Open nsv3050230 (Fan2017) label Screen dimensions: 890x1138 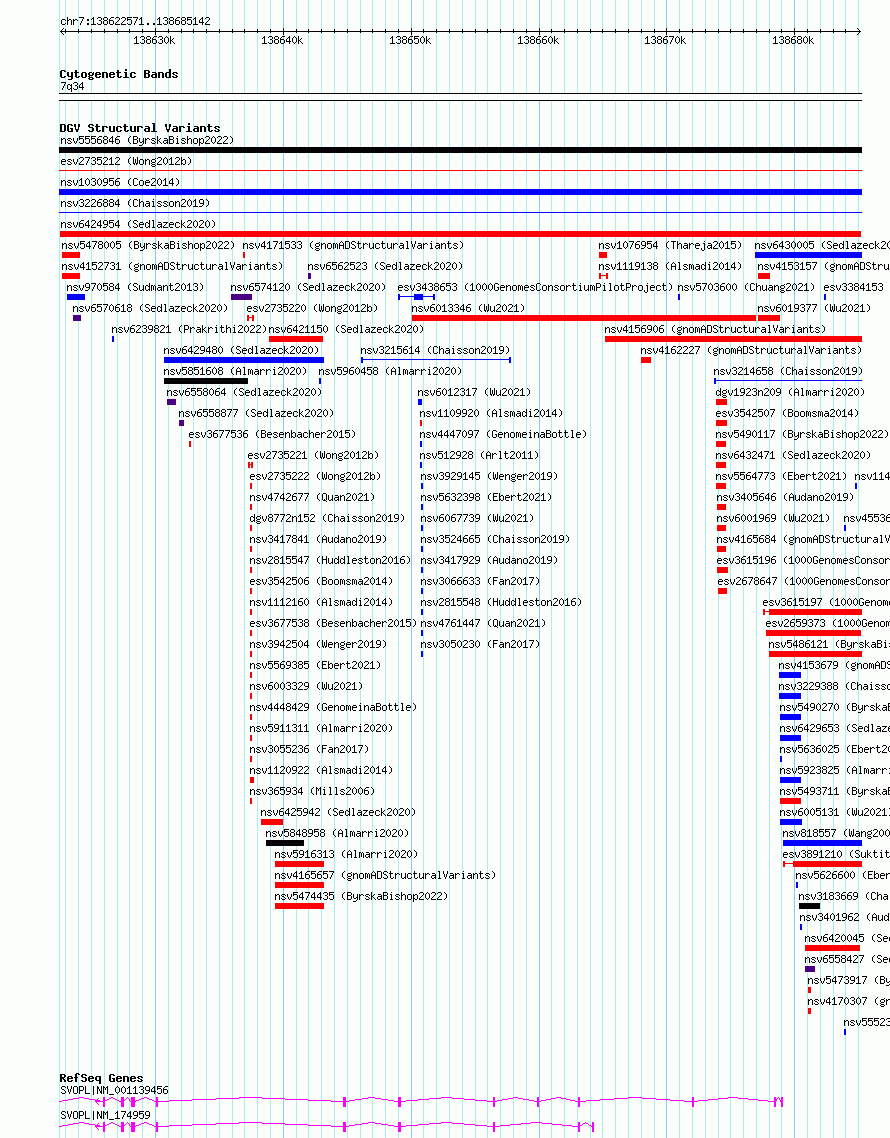point(480,644)
